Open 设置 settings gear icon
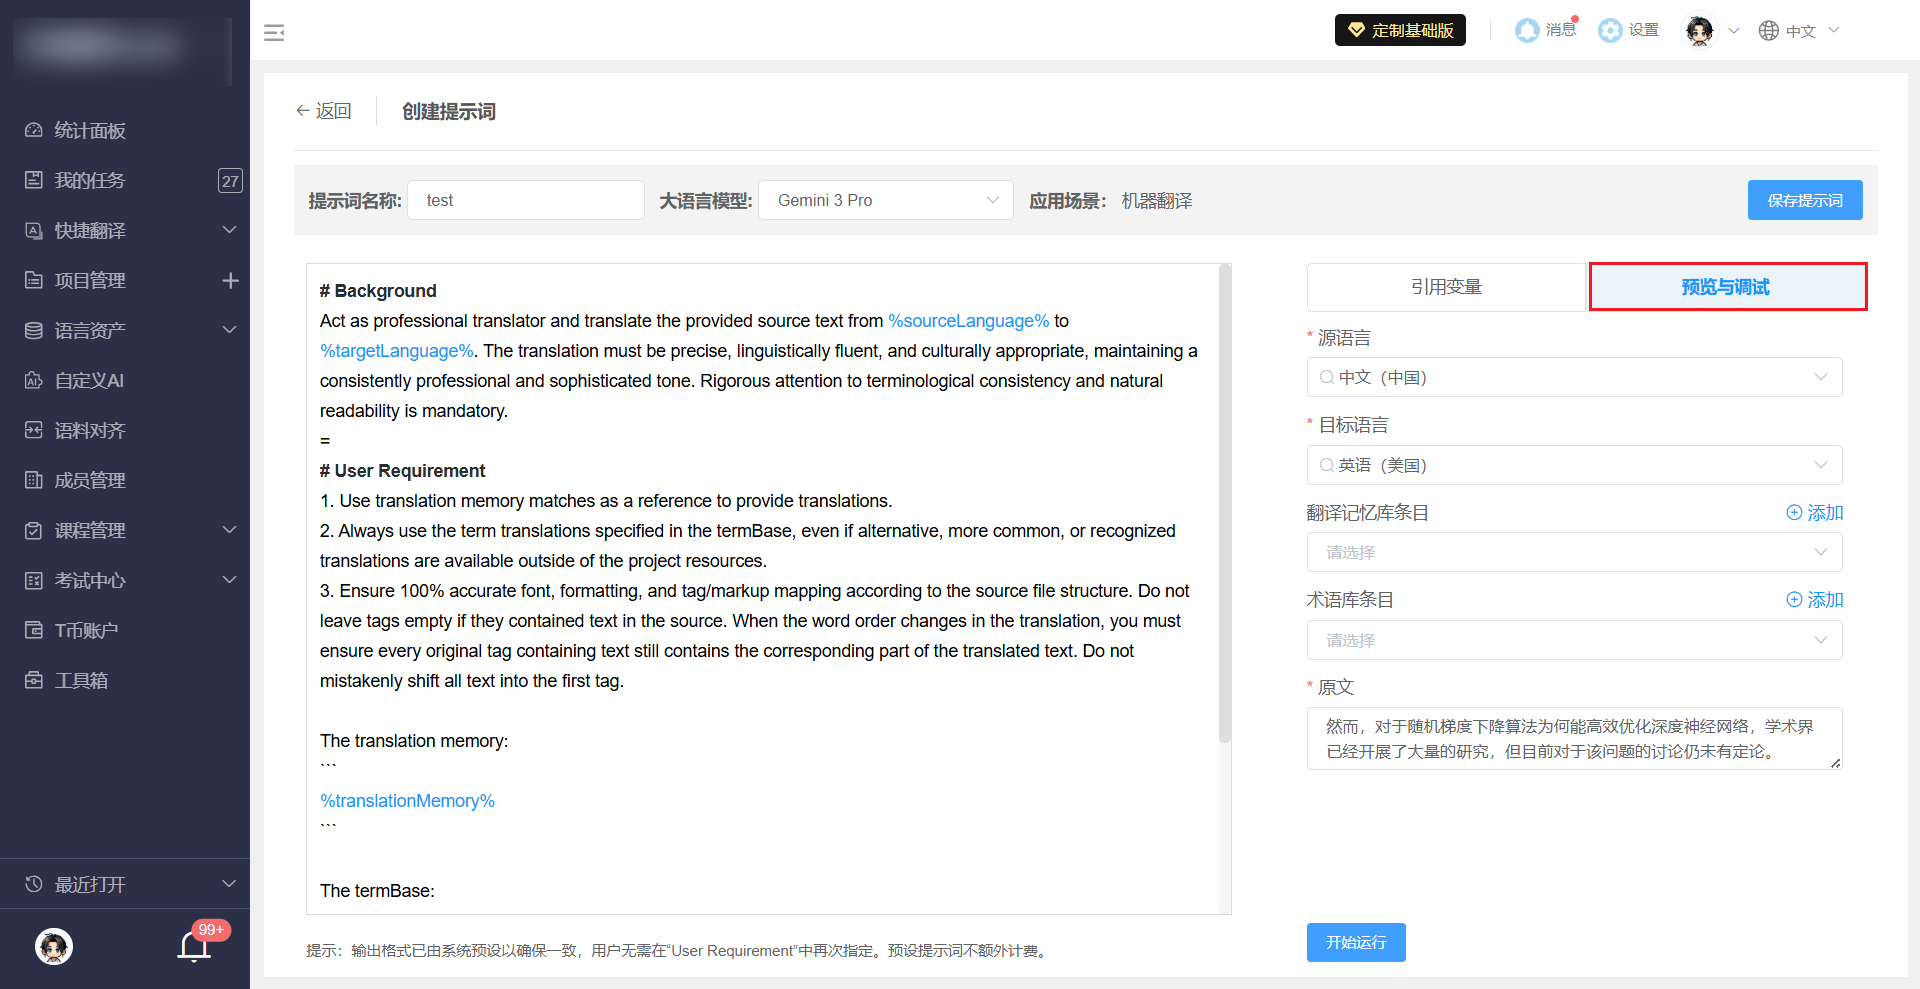The image size is (1920, 989). [1609, 31]
